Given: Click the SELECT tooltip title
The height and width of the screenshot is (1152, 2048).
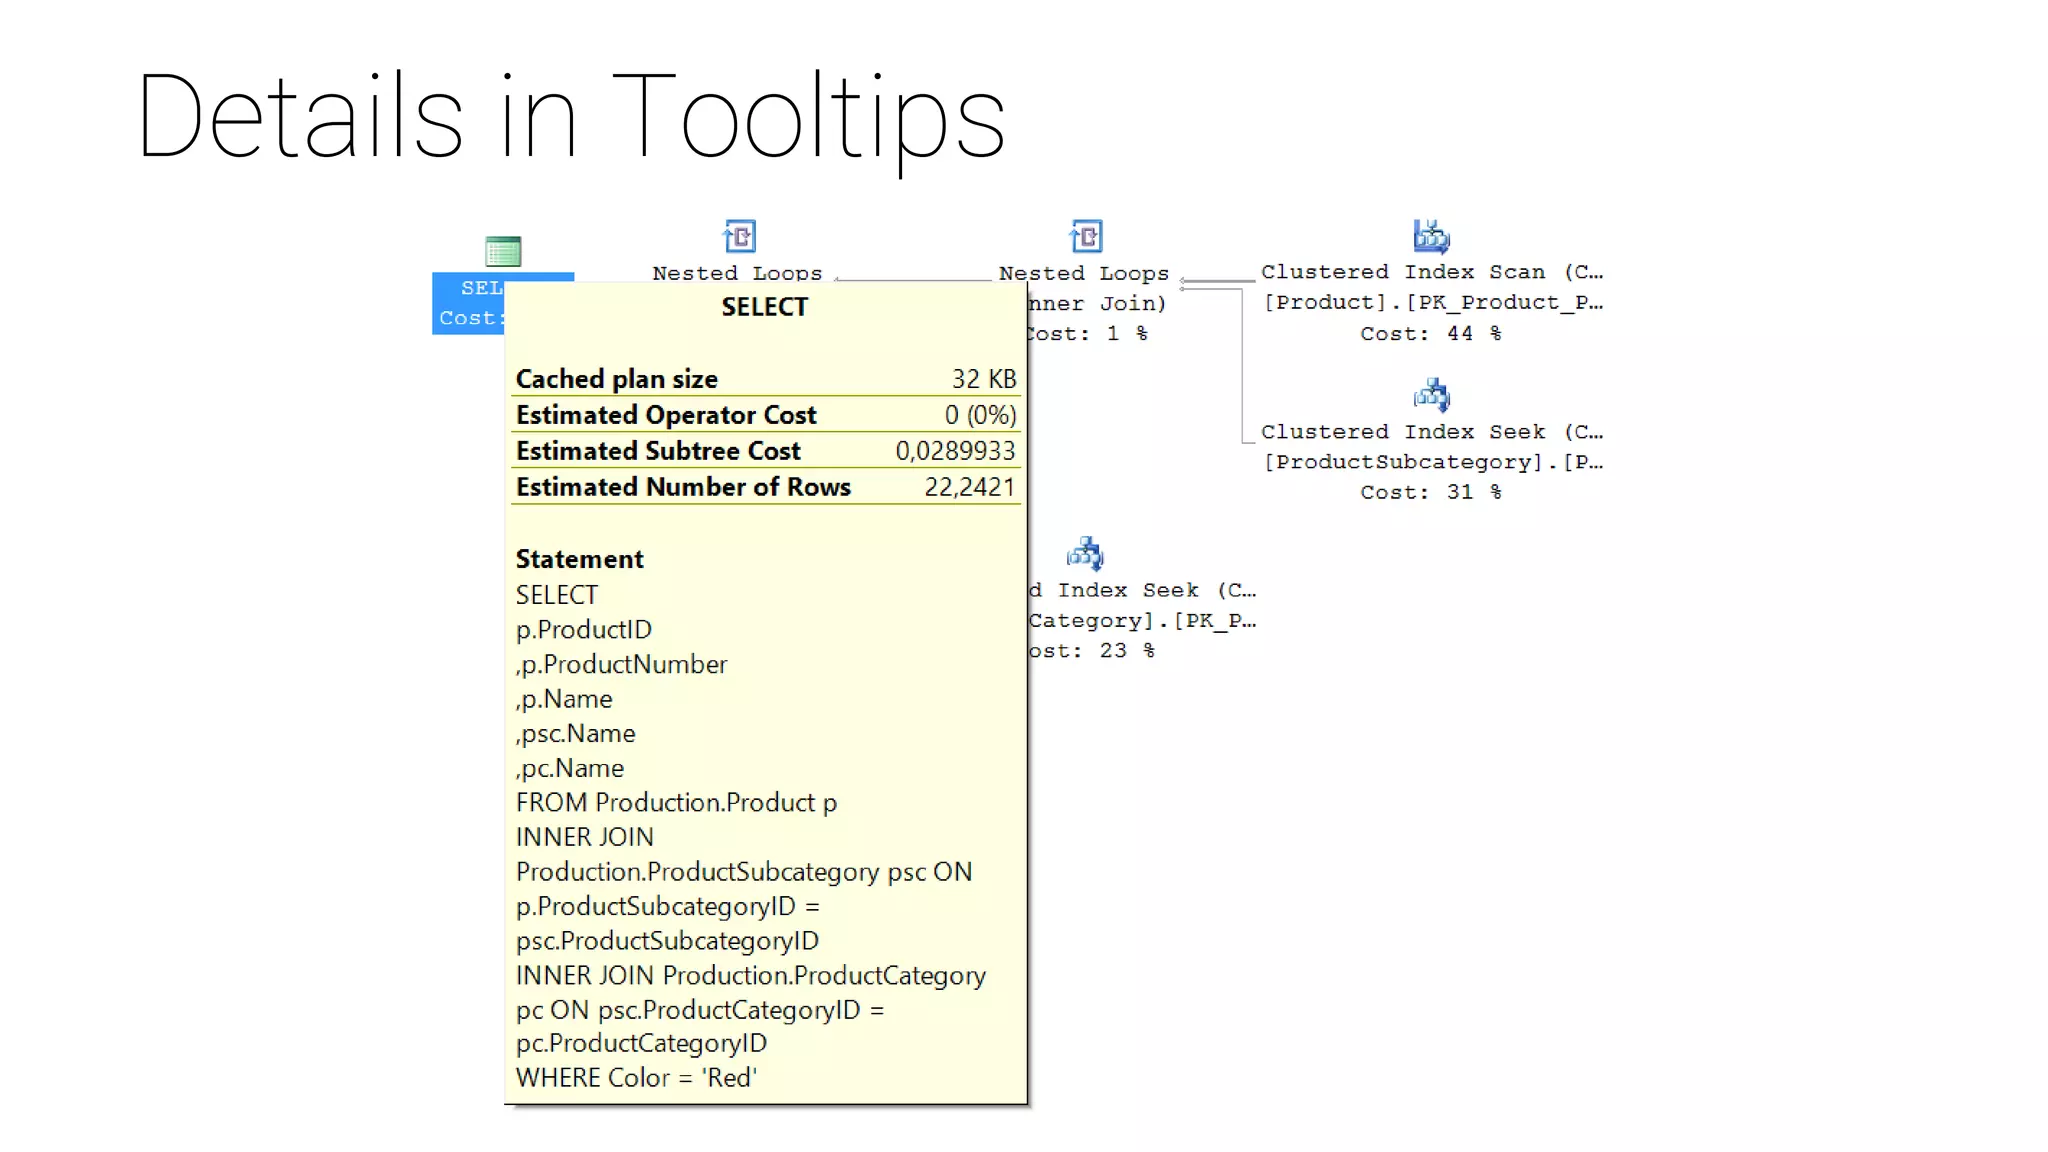Looking at the screenshot, I should tap(765, 307).
